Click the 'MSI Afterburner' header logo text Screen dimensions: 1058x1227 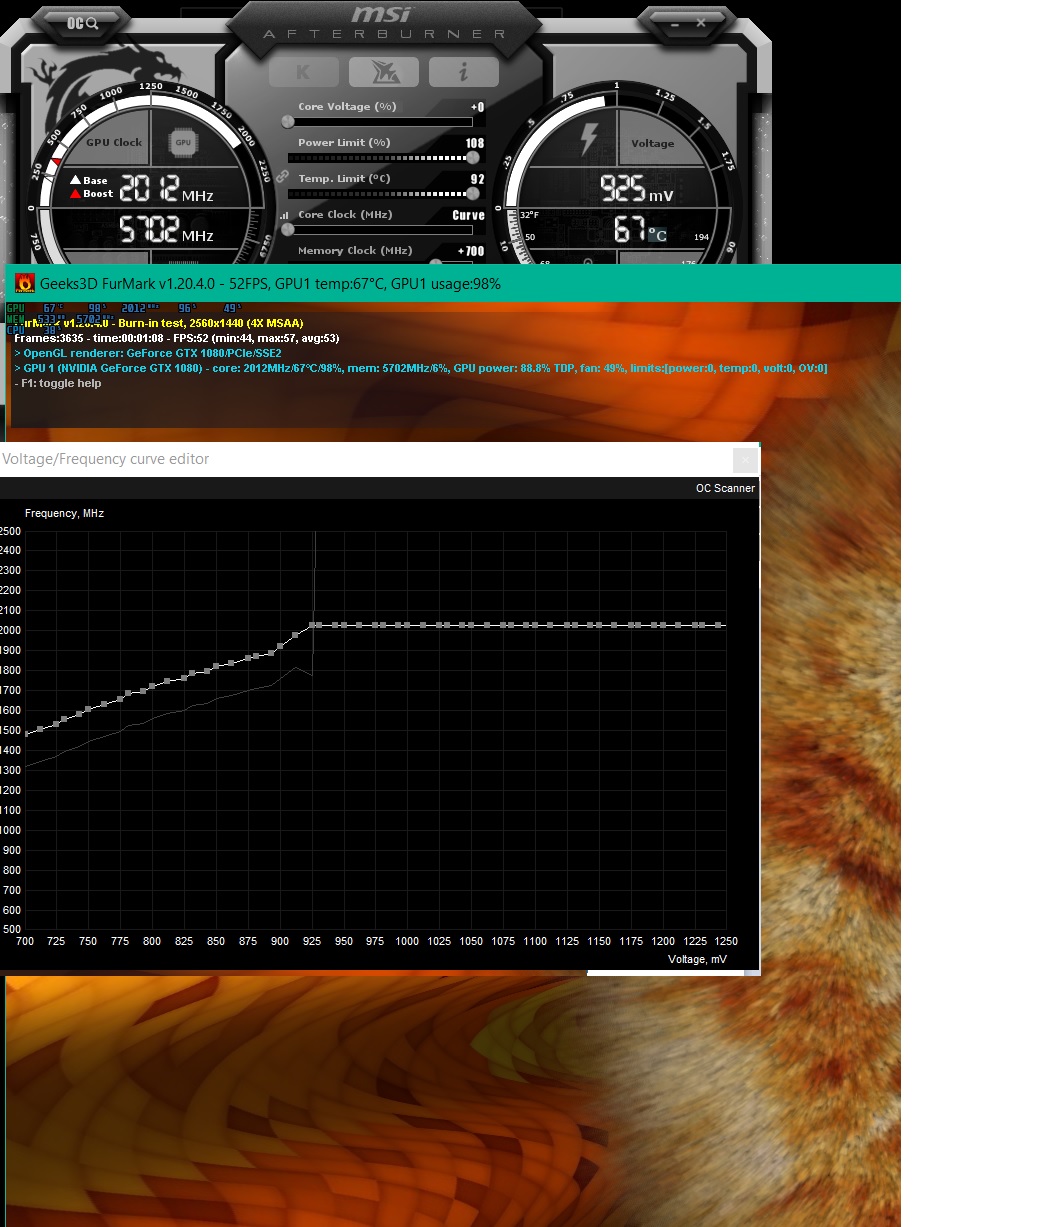coord(385,22)
